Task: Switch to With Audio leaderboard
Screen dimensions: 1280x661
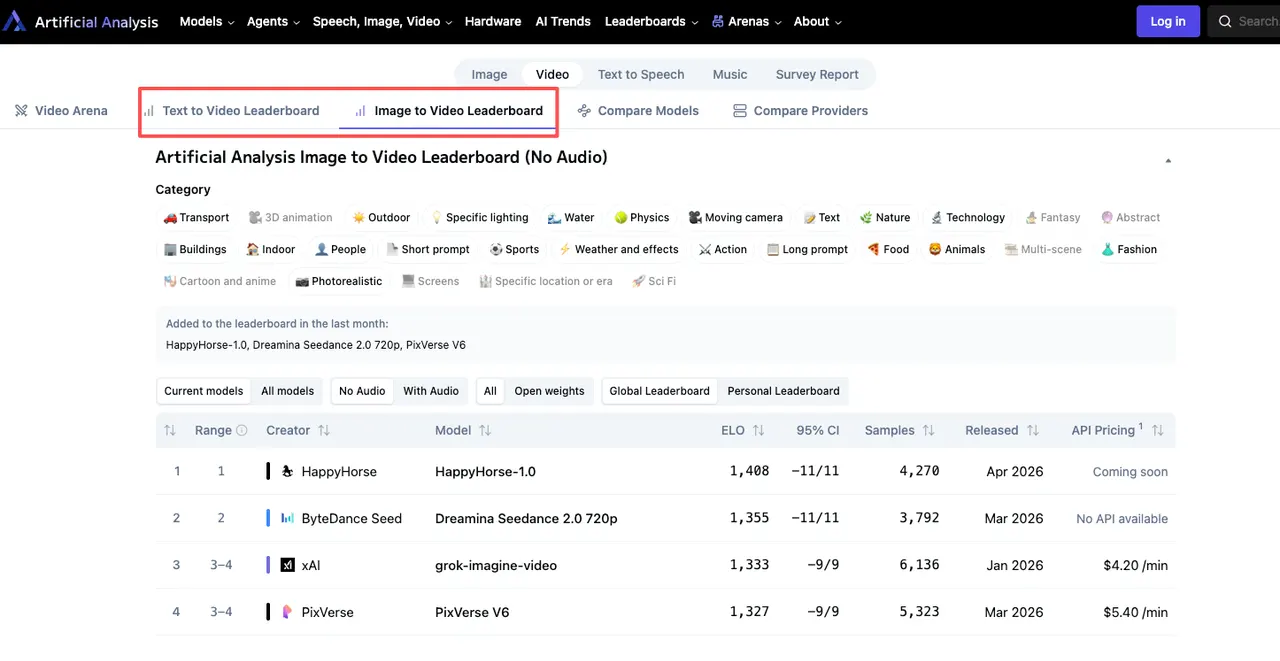Action: point(430,391)
